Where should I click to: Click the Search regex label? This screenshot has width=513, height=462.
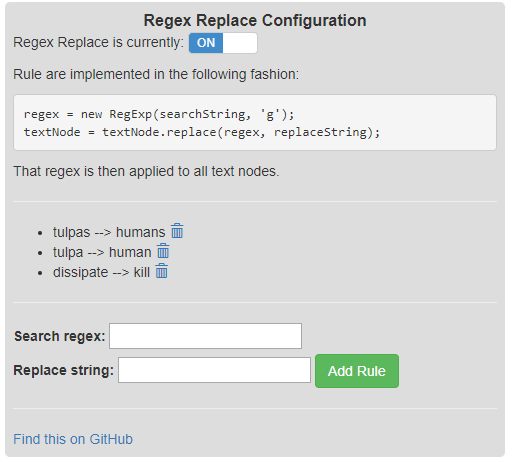(60, 336)
